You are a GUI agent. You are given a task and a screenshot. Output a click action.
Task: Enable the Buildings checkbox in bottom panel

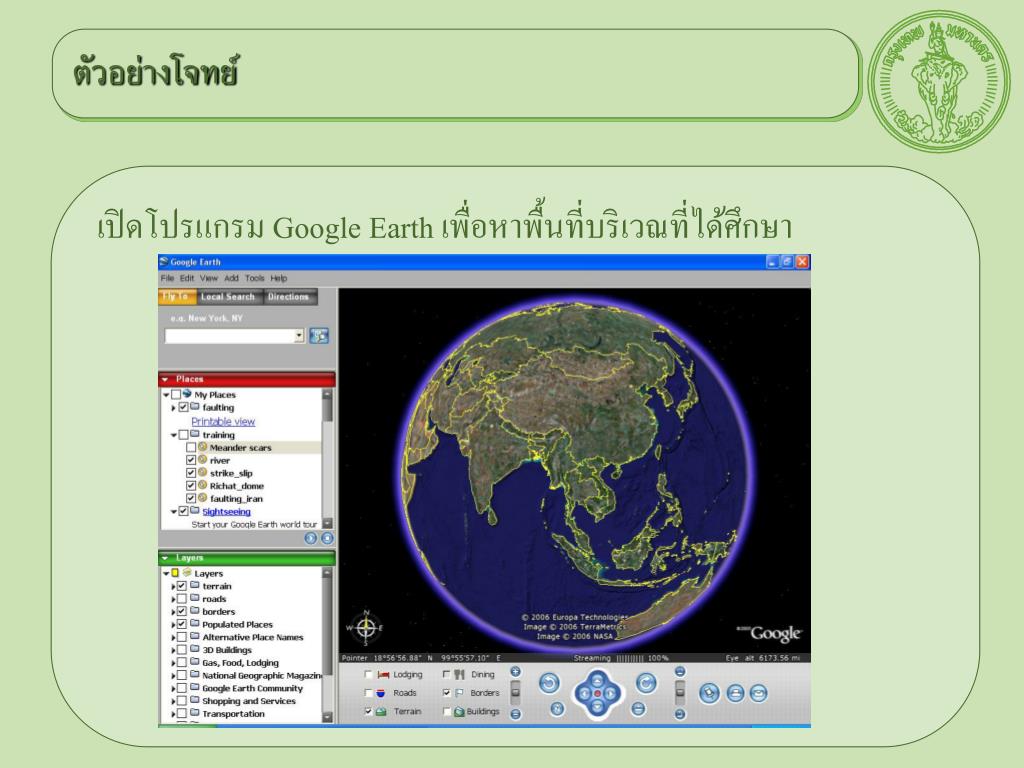pyautogui.click(x=447, y=711)
